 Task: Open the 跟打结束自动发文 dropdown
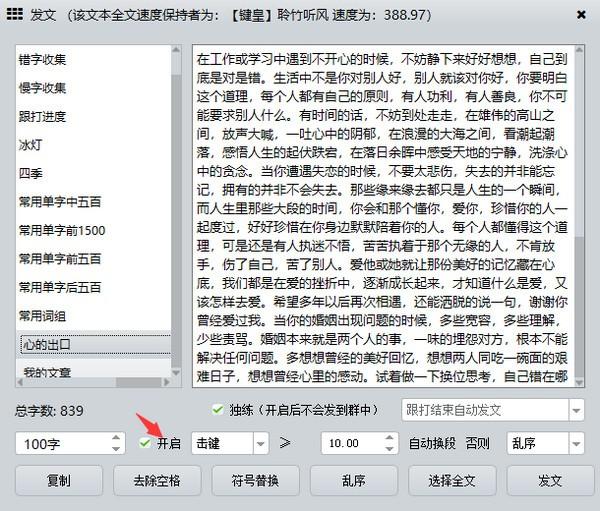click(576, 410)
